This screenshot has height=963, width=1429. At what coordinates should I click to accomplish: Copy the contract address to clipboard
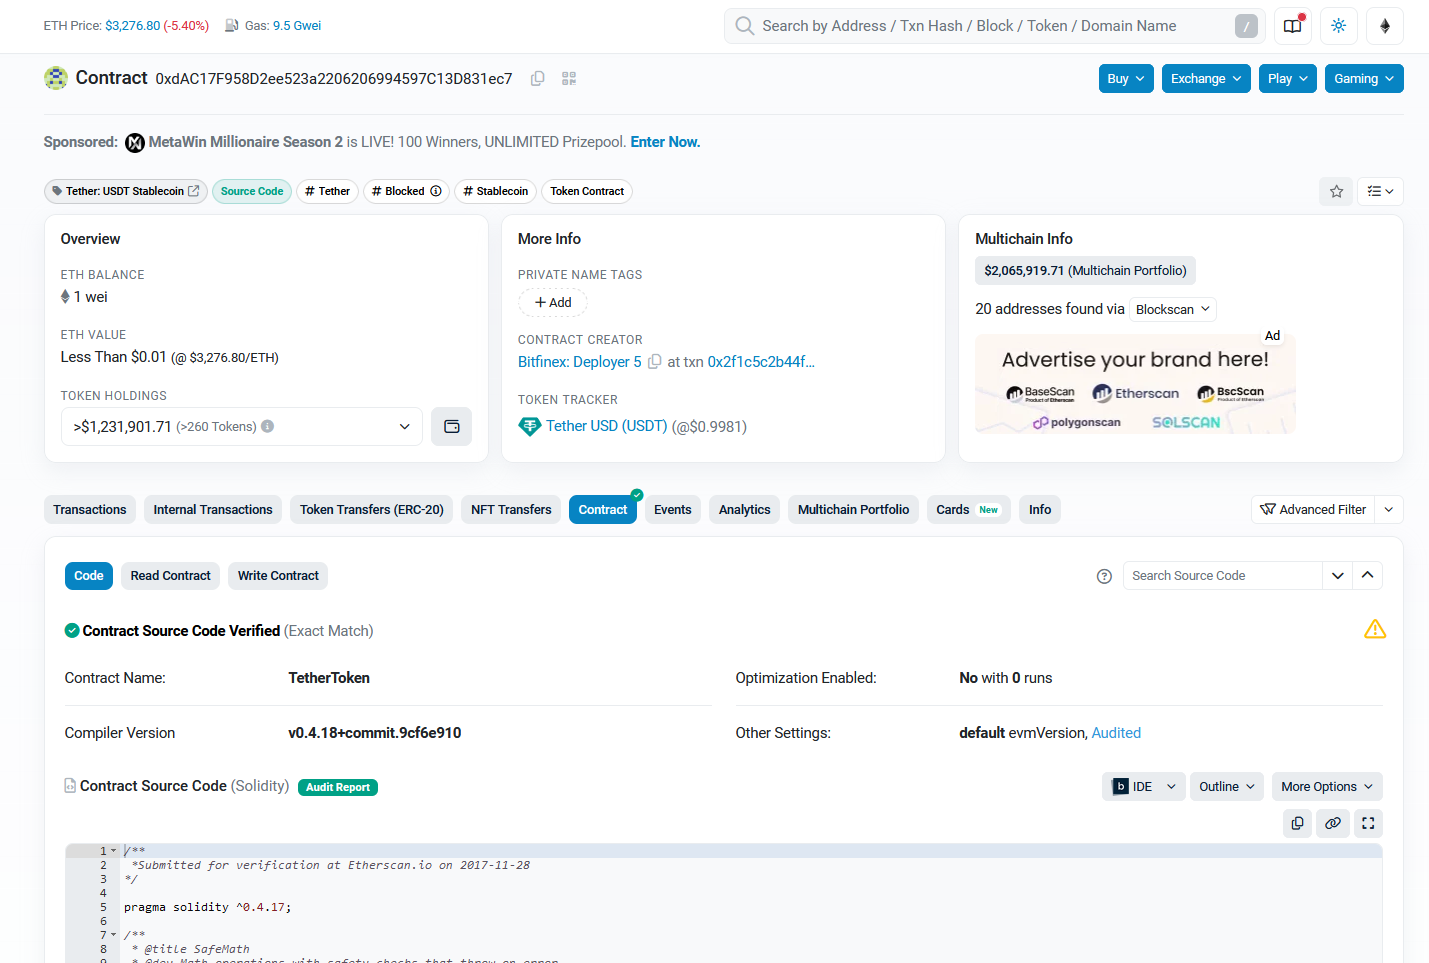[537, 79]
